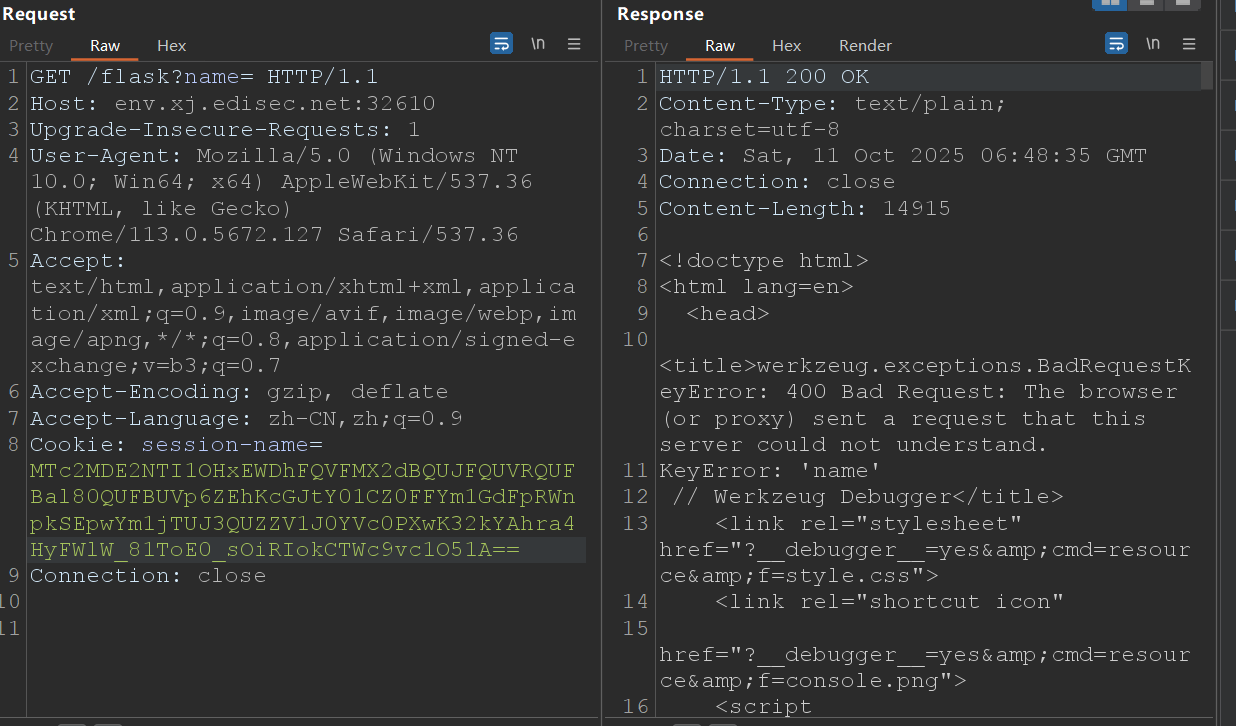Open the Response panel hamburger options menu
The width and height of the screenshot is (1236, 726).
[x=1189, y=44]
